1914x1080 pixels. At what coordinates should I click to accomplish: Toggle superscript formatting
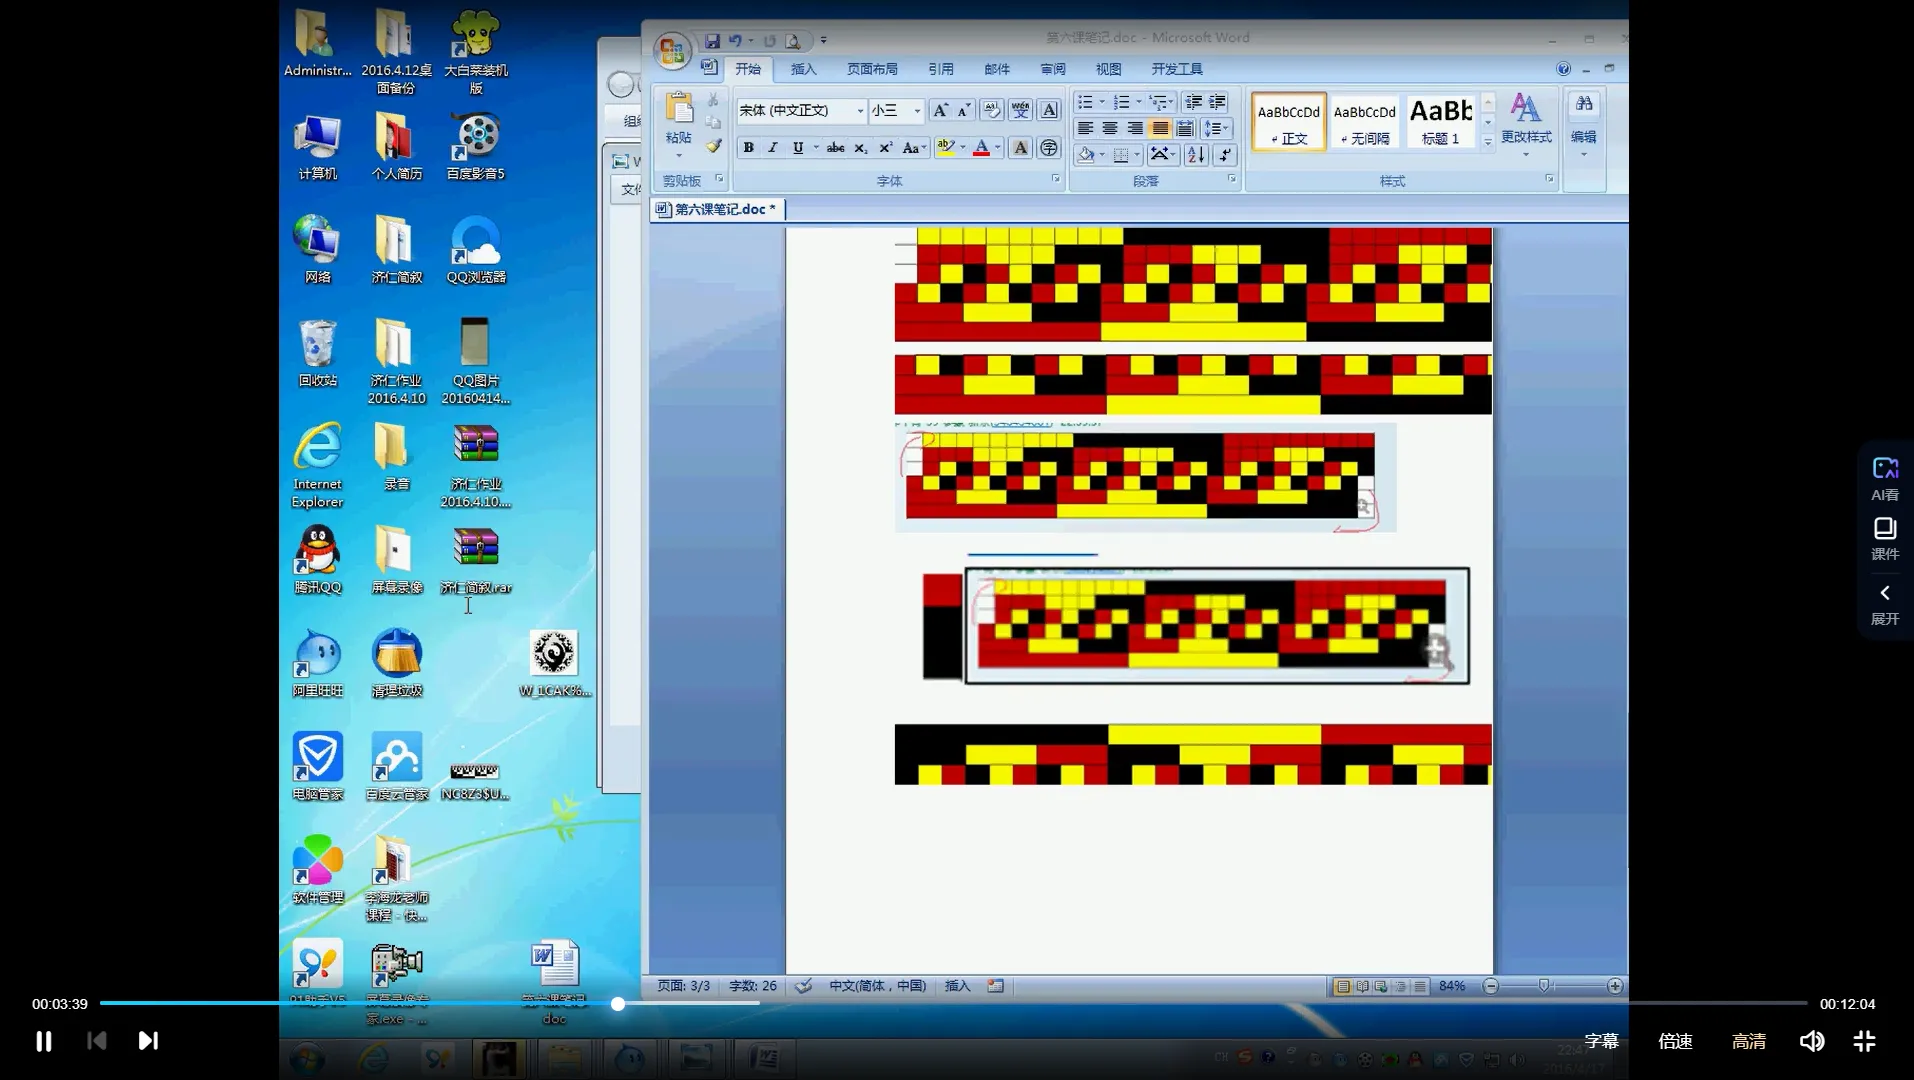tap(885, 148)
